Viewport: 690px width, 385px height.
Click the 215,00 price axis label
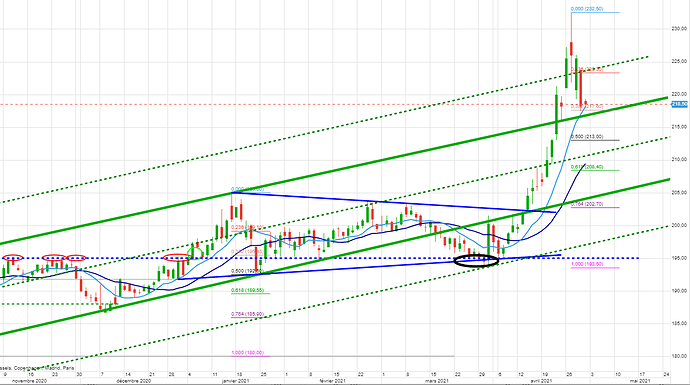679,127
